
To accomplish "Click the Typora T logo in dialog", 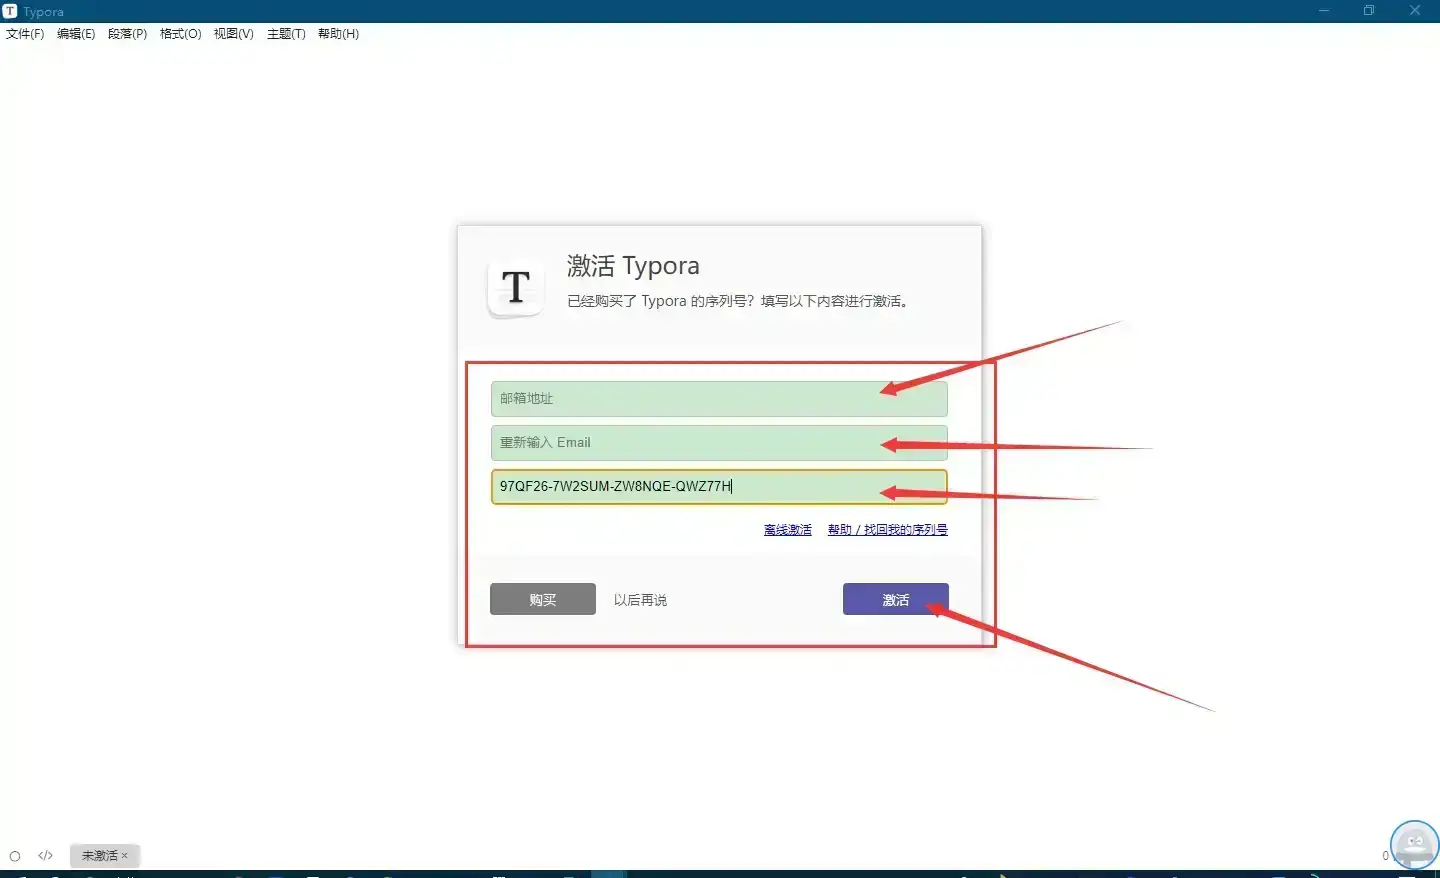I will (x=516, y=289).
